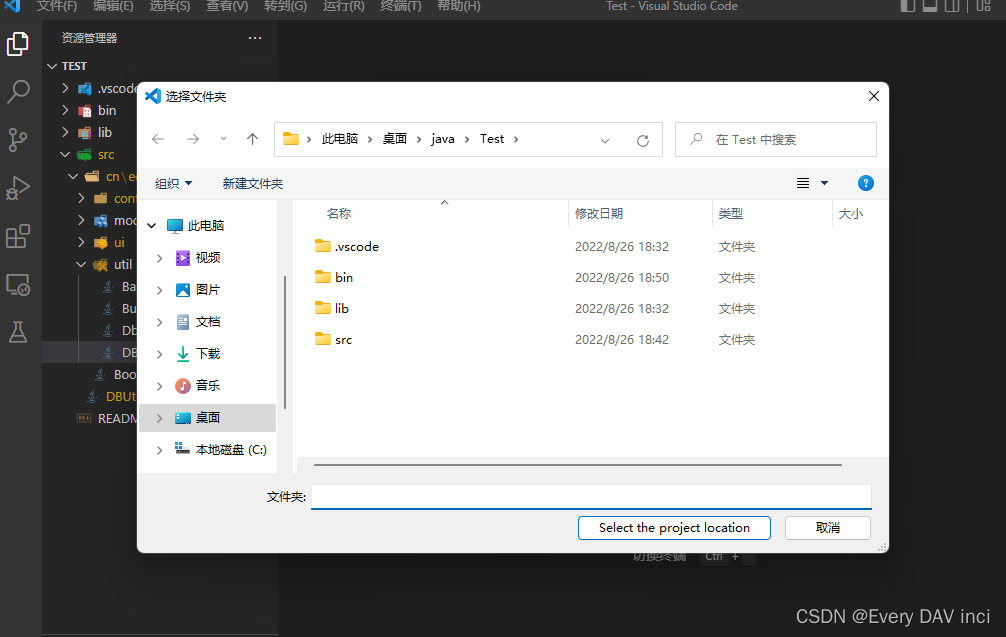Toggle primary sidebar layout icon in title bar

tap(907, 6)
